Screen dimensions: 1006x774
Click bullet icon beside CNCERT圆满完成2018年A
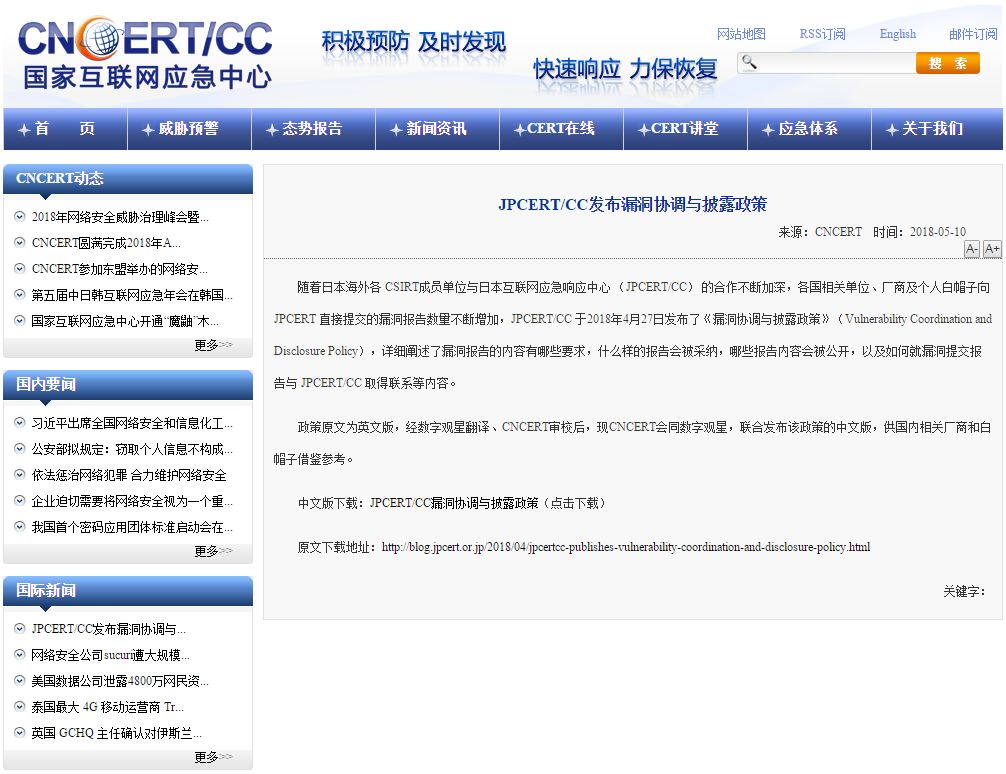pyautogui.click(x=20, y=243)
